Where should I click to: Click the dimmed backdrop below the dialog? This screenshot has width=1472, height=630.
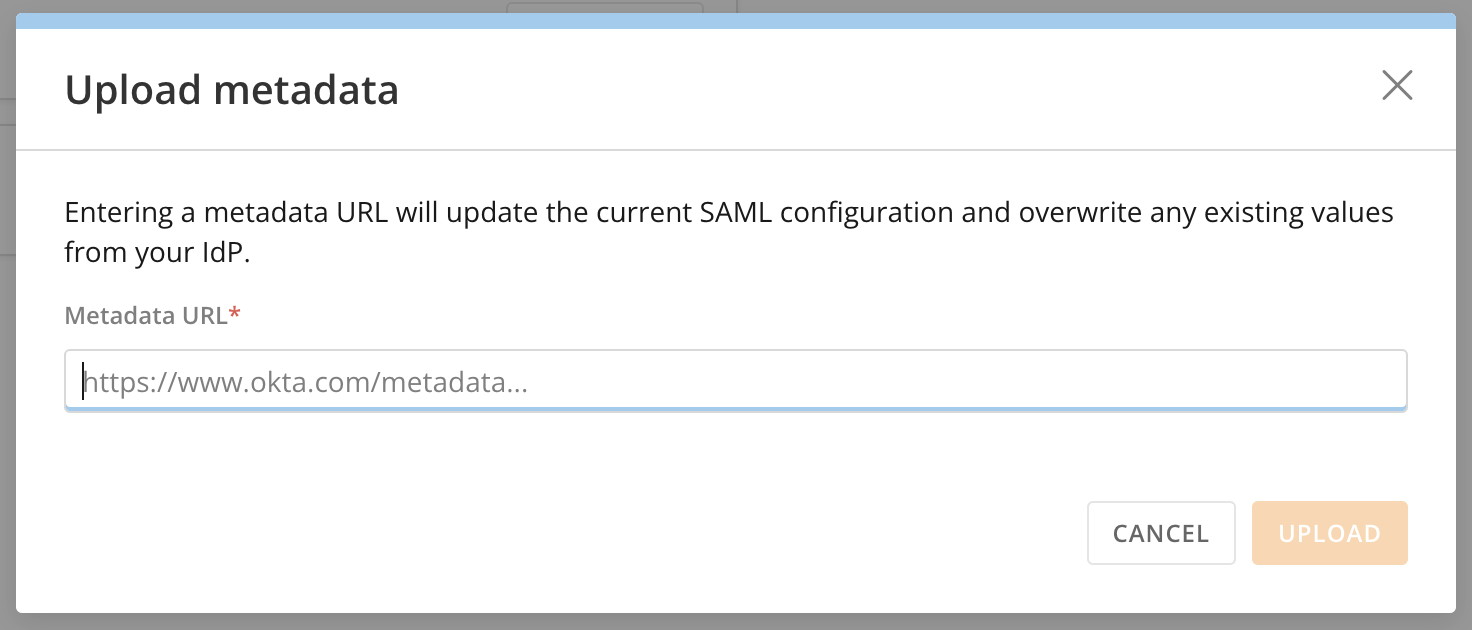point(735,622)
